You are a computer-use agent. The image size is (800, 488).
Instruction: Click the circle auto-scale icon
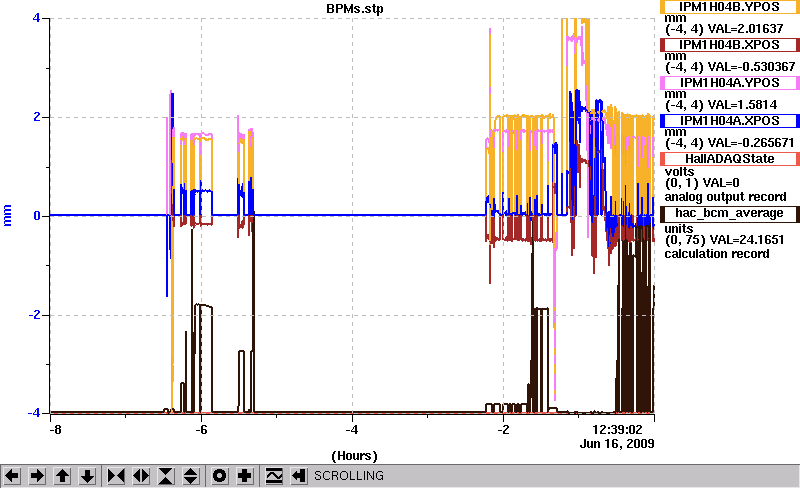pos(219,476)
